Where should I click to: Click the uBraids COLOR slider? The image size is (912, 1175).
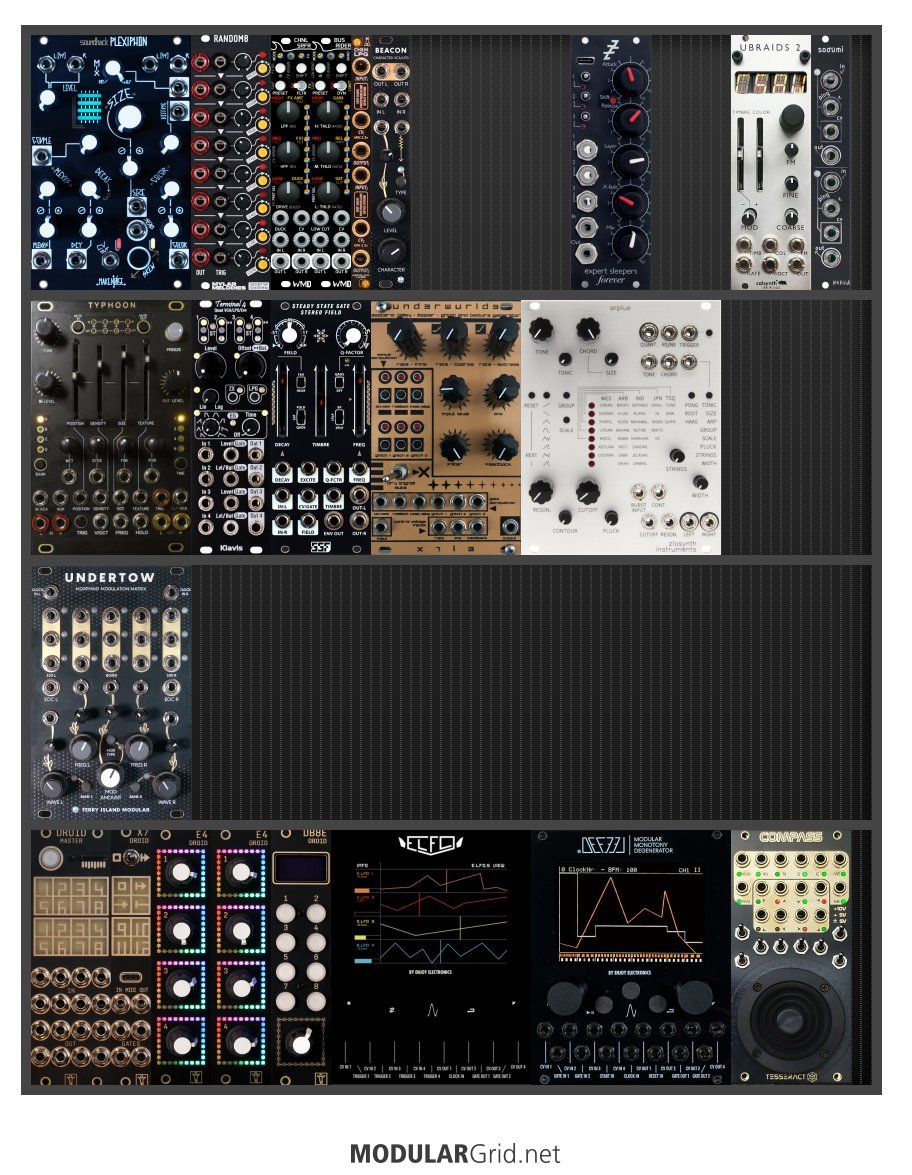(x=761, y=155)
